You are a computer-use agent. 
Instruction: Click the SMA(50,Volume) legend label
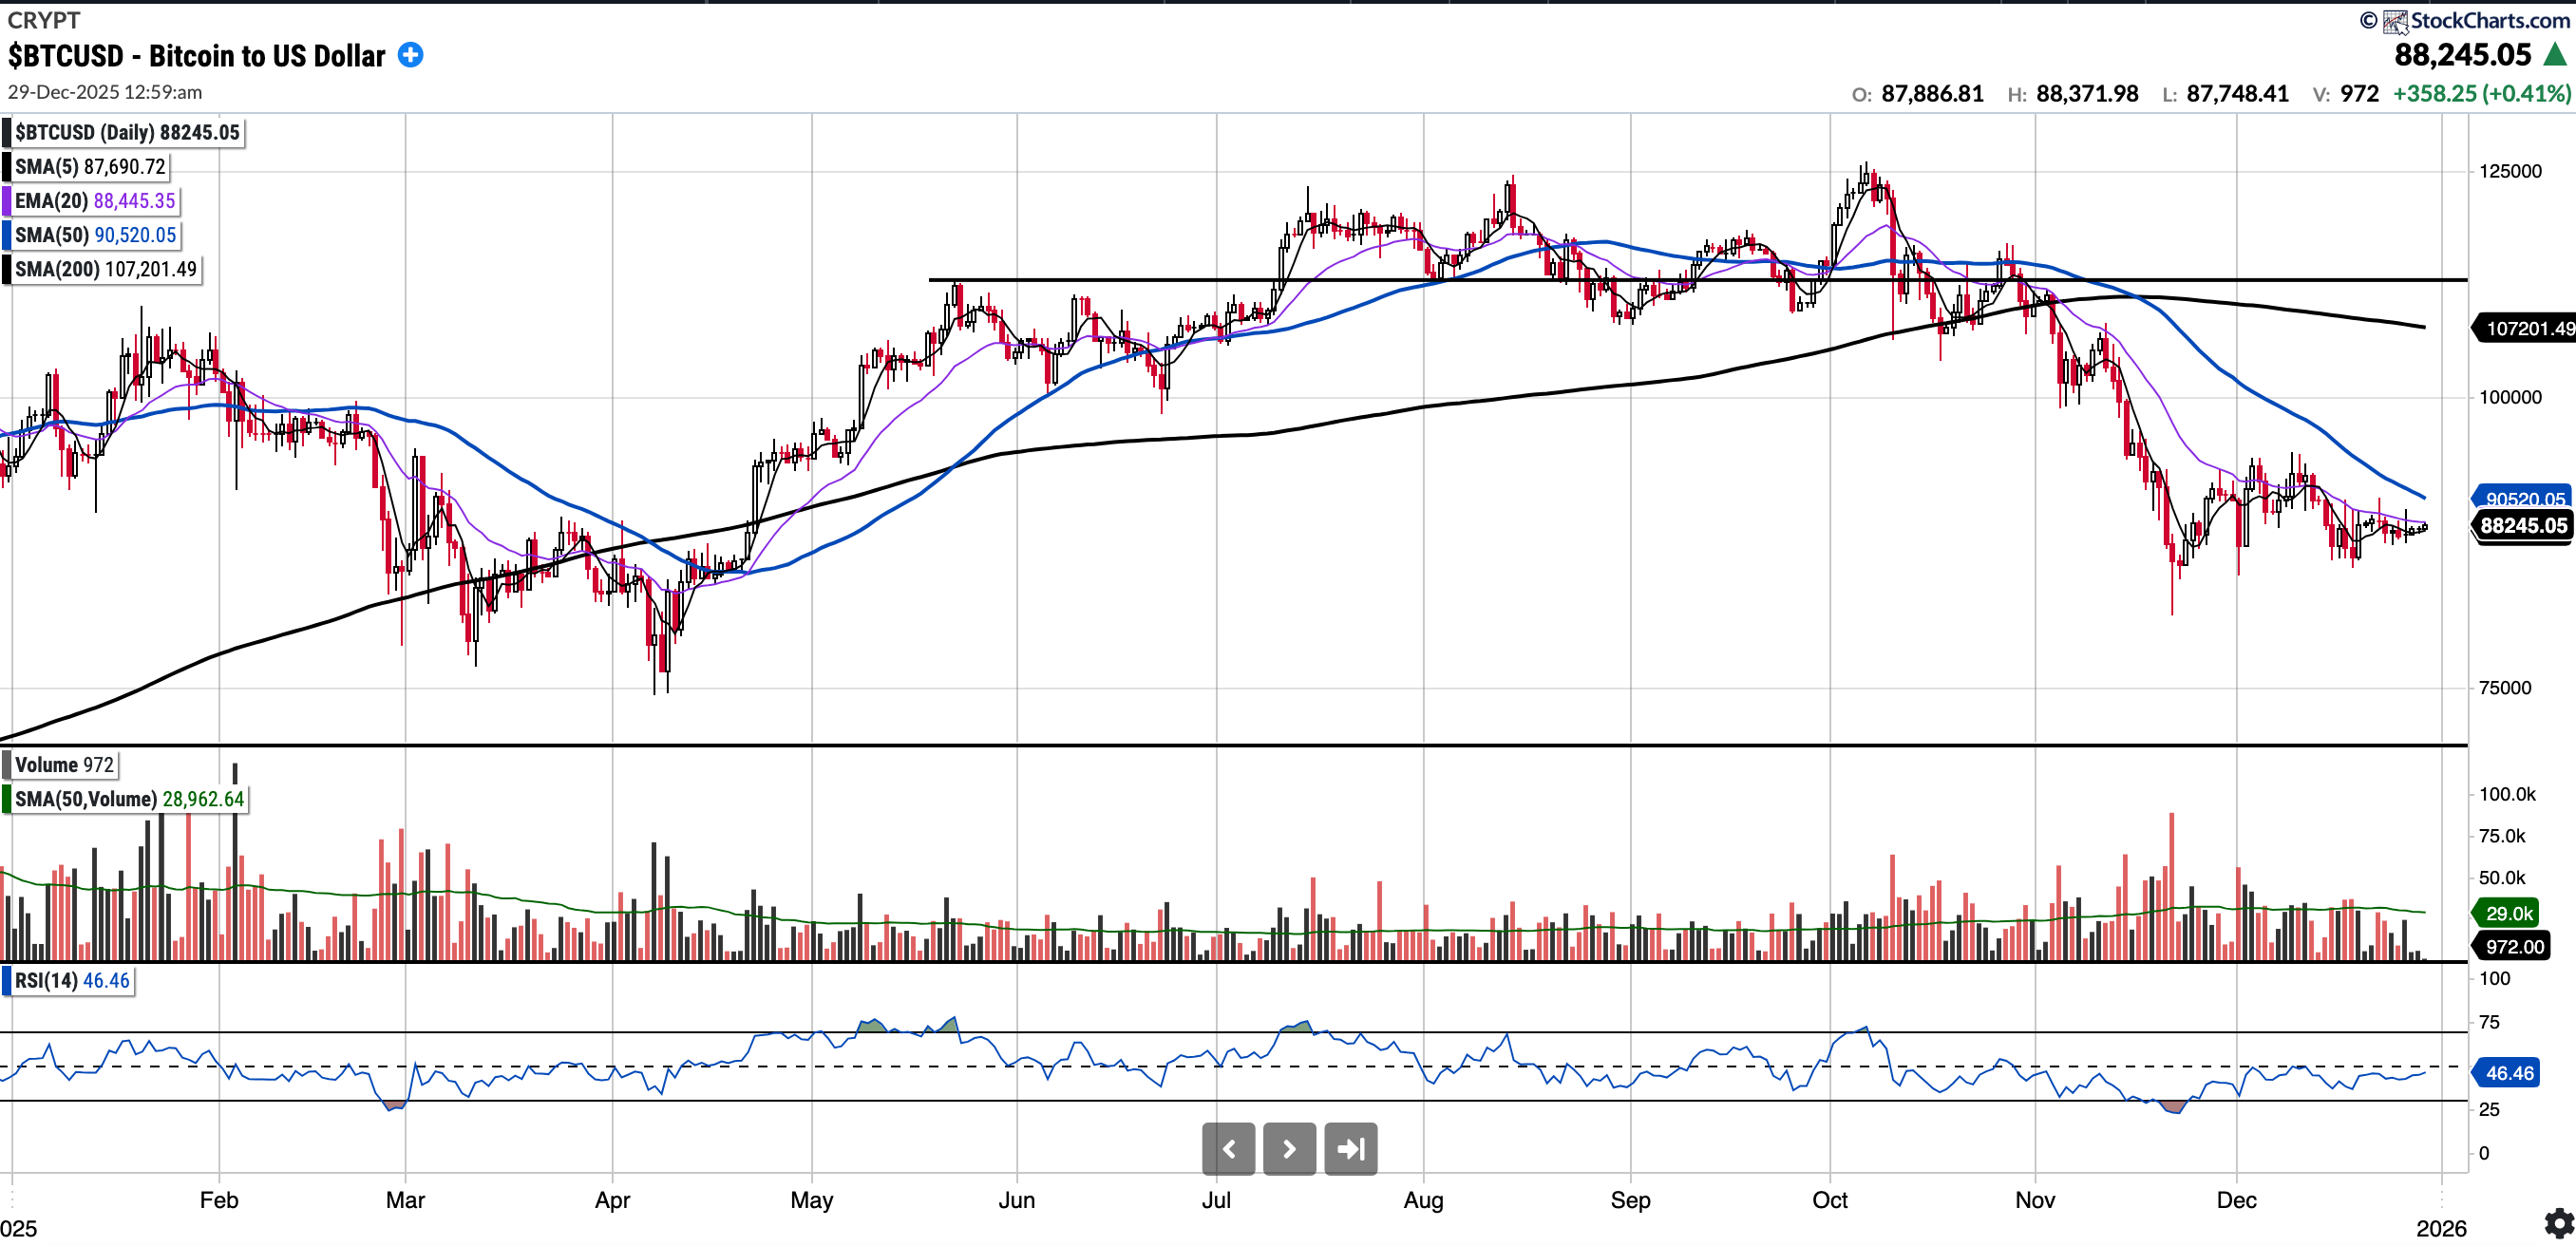(x=128, y=799)
